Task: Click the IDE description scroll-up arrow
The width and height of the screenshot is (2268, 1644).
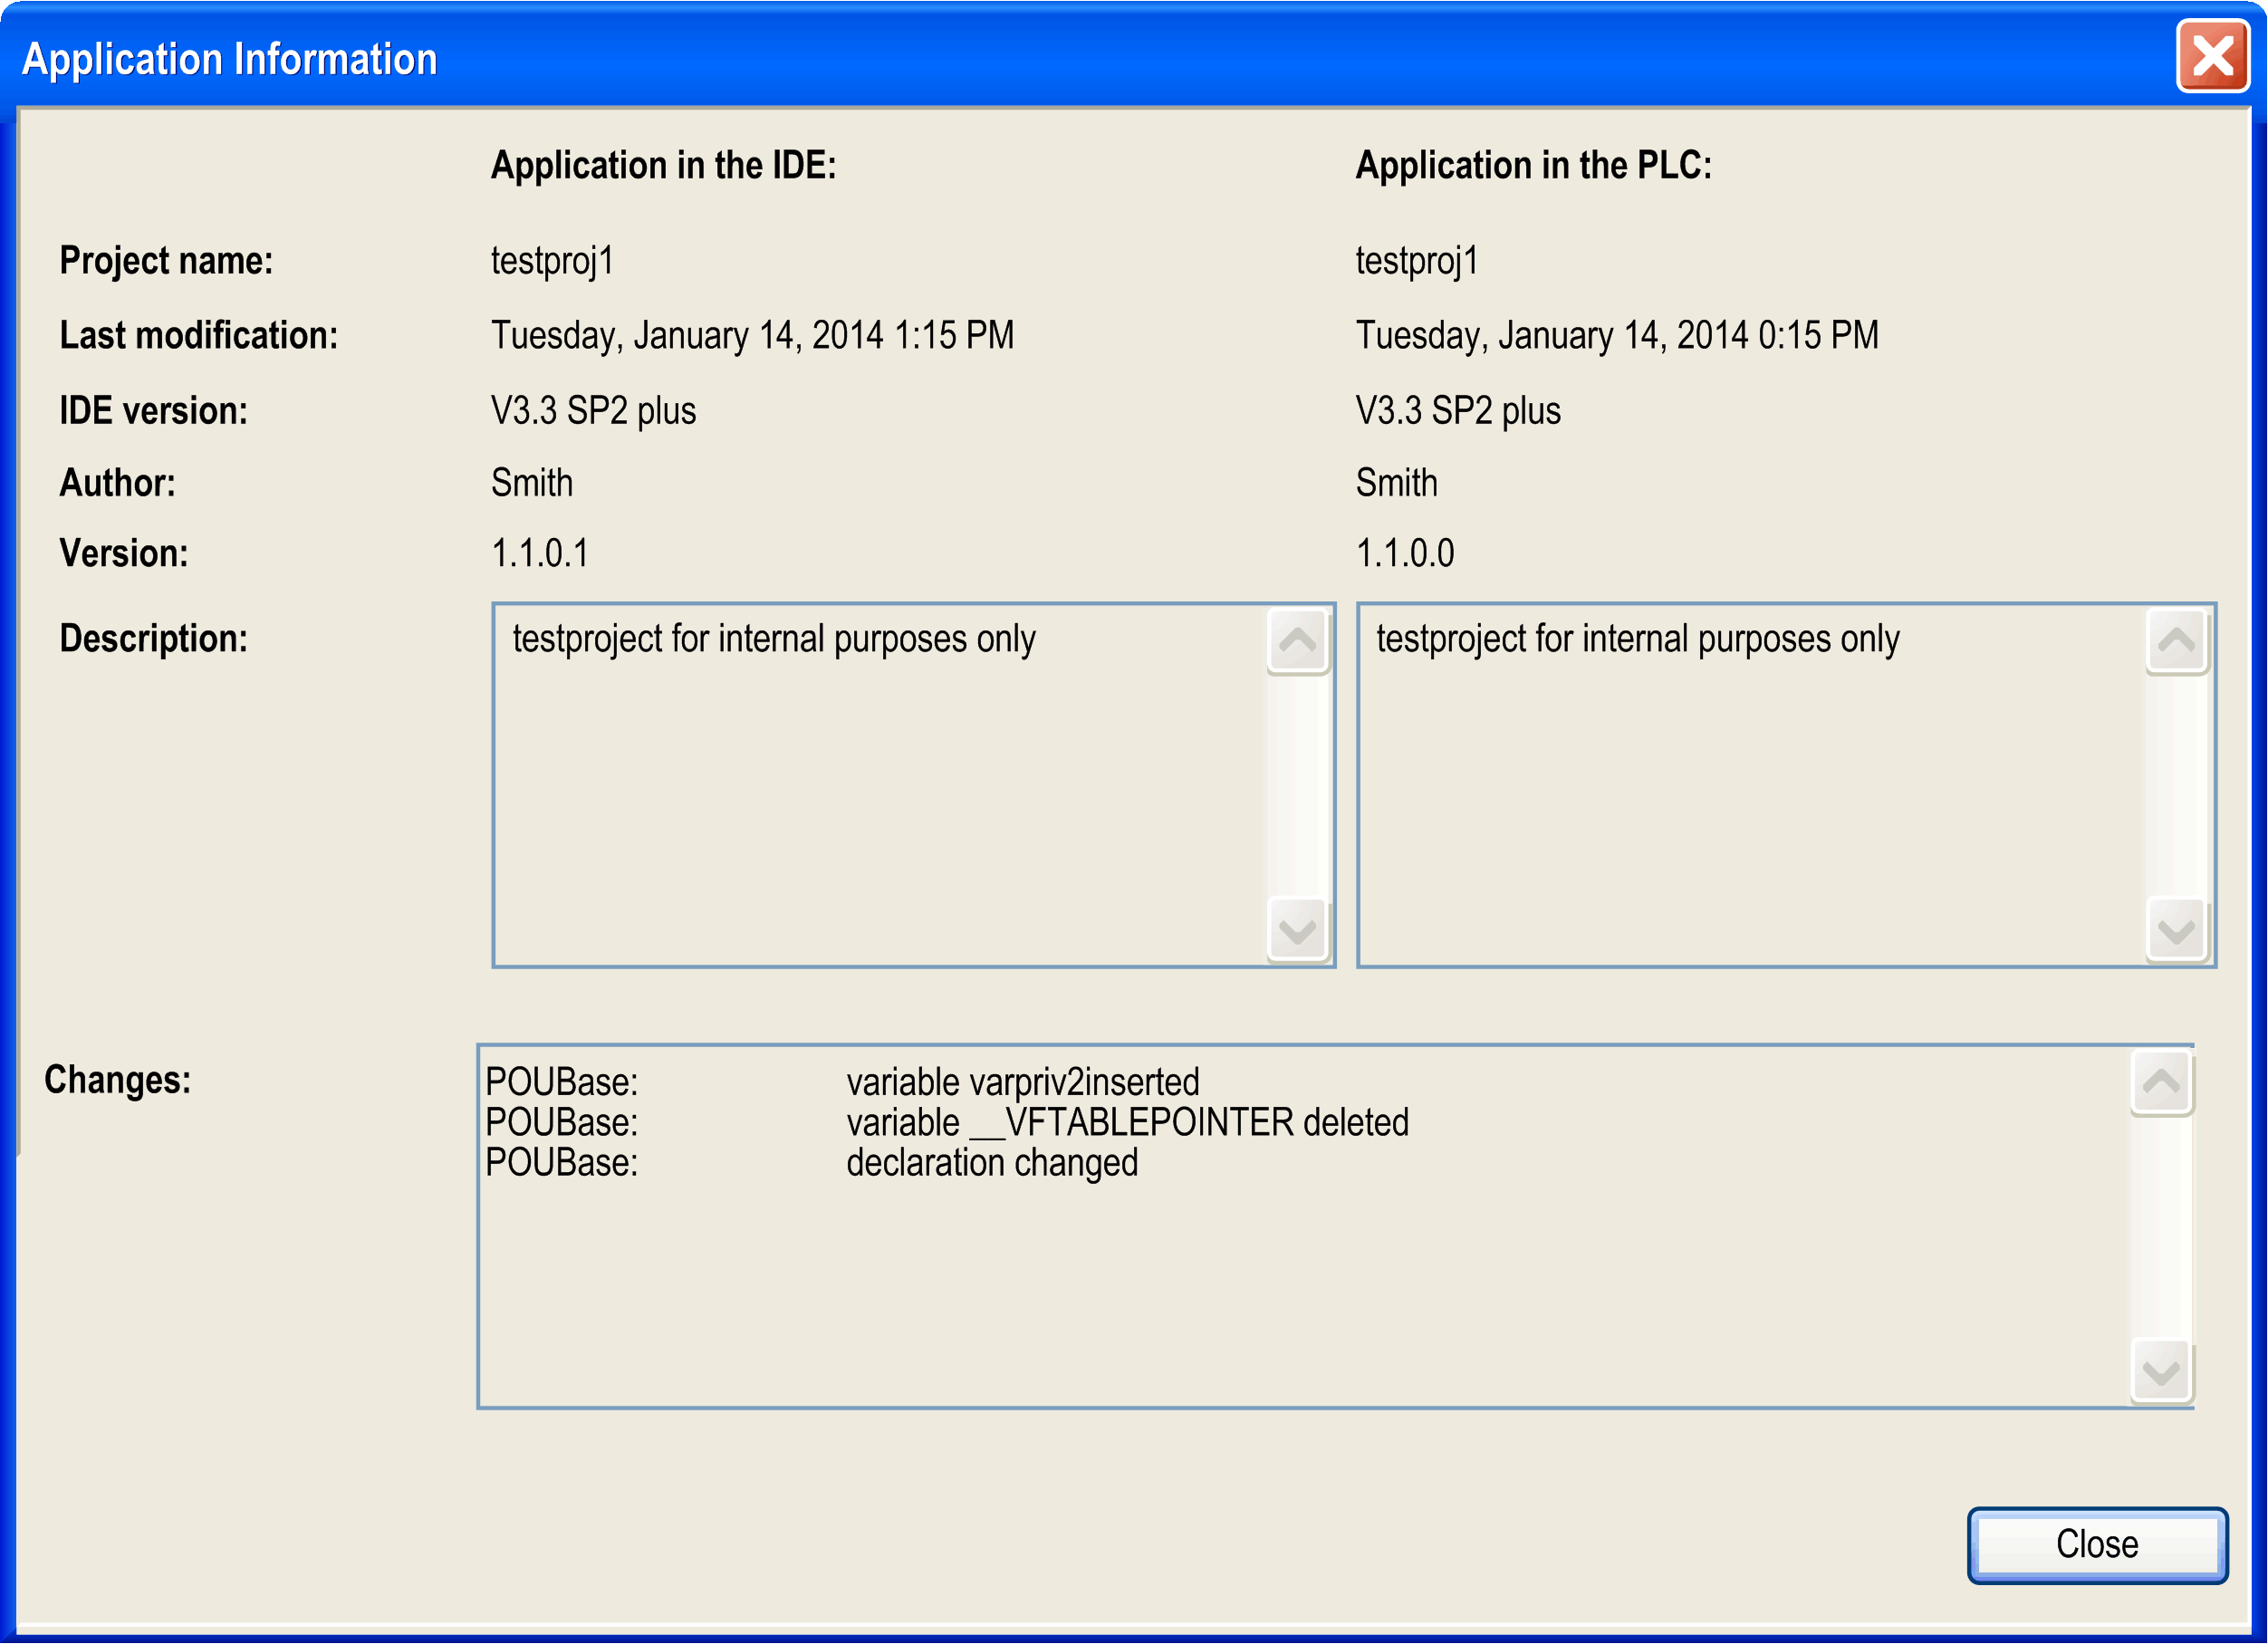Action: (x=1297, y=640)
